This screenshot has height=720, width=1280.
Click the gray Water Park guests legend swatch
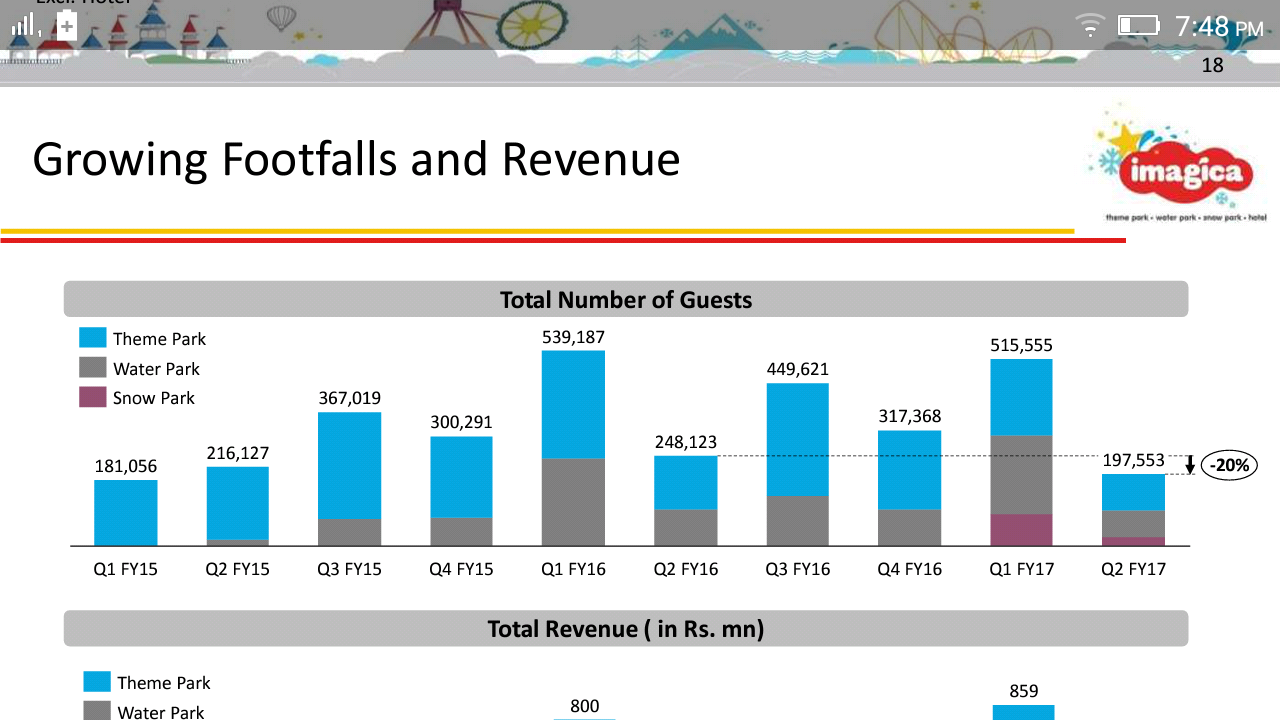[x=93, y=368]
